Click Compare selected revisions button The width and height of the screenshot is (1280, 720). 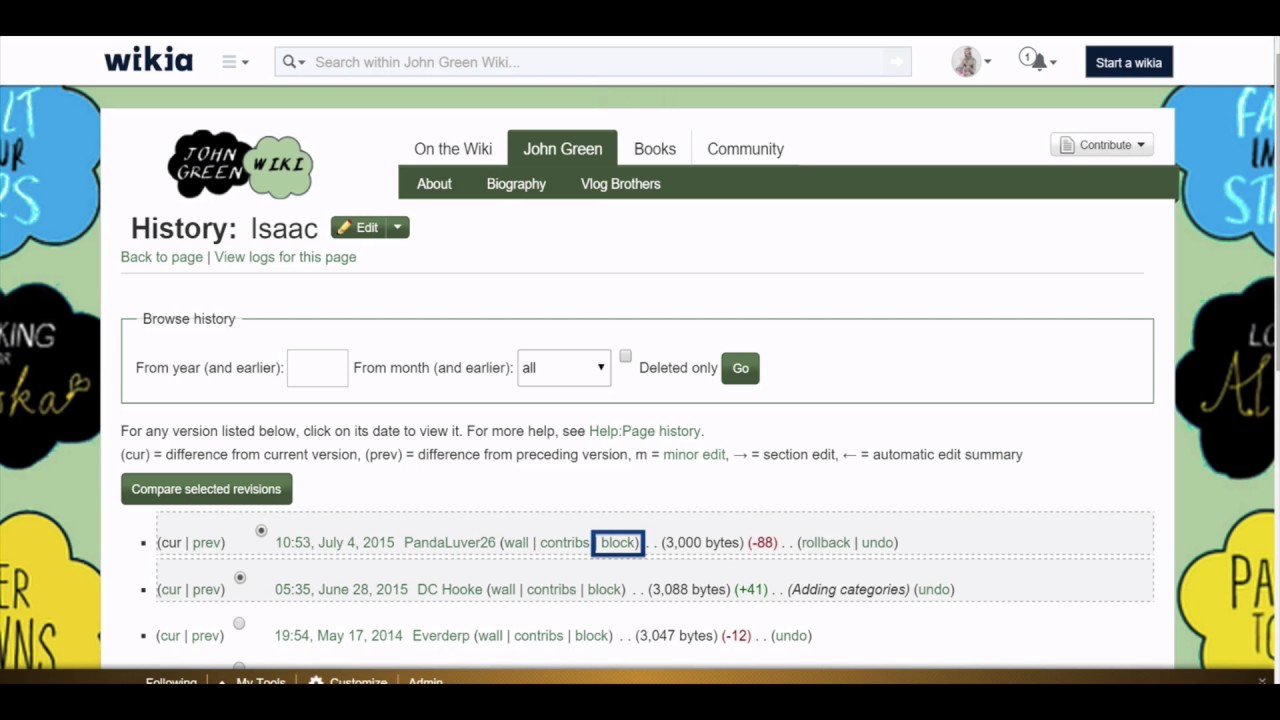(x=206, y=489)
